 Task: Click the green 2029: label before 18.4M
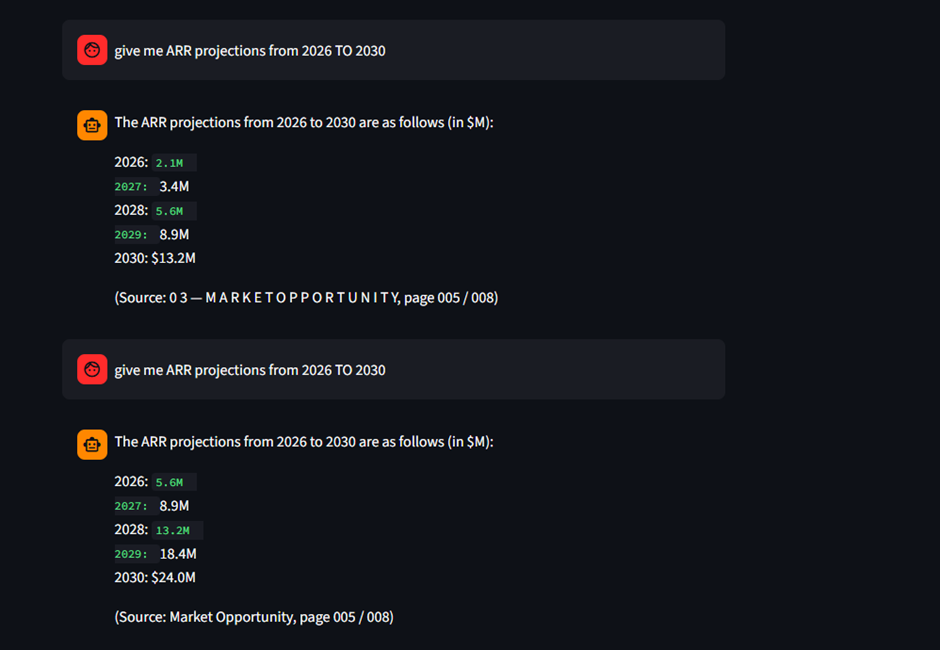[131, 554]
